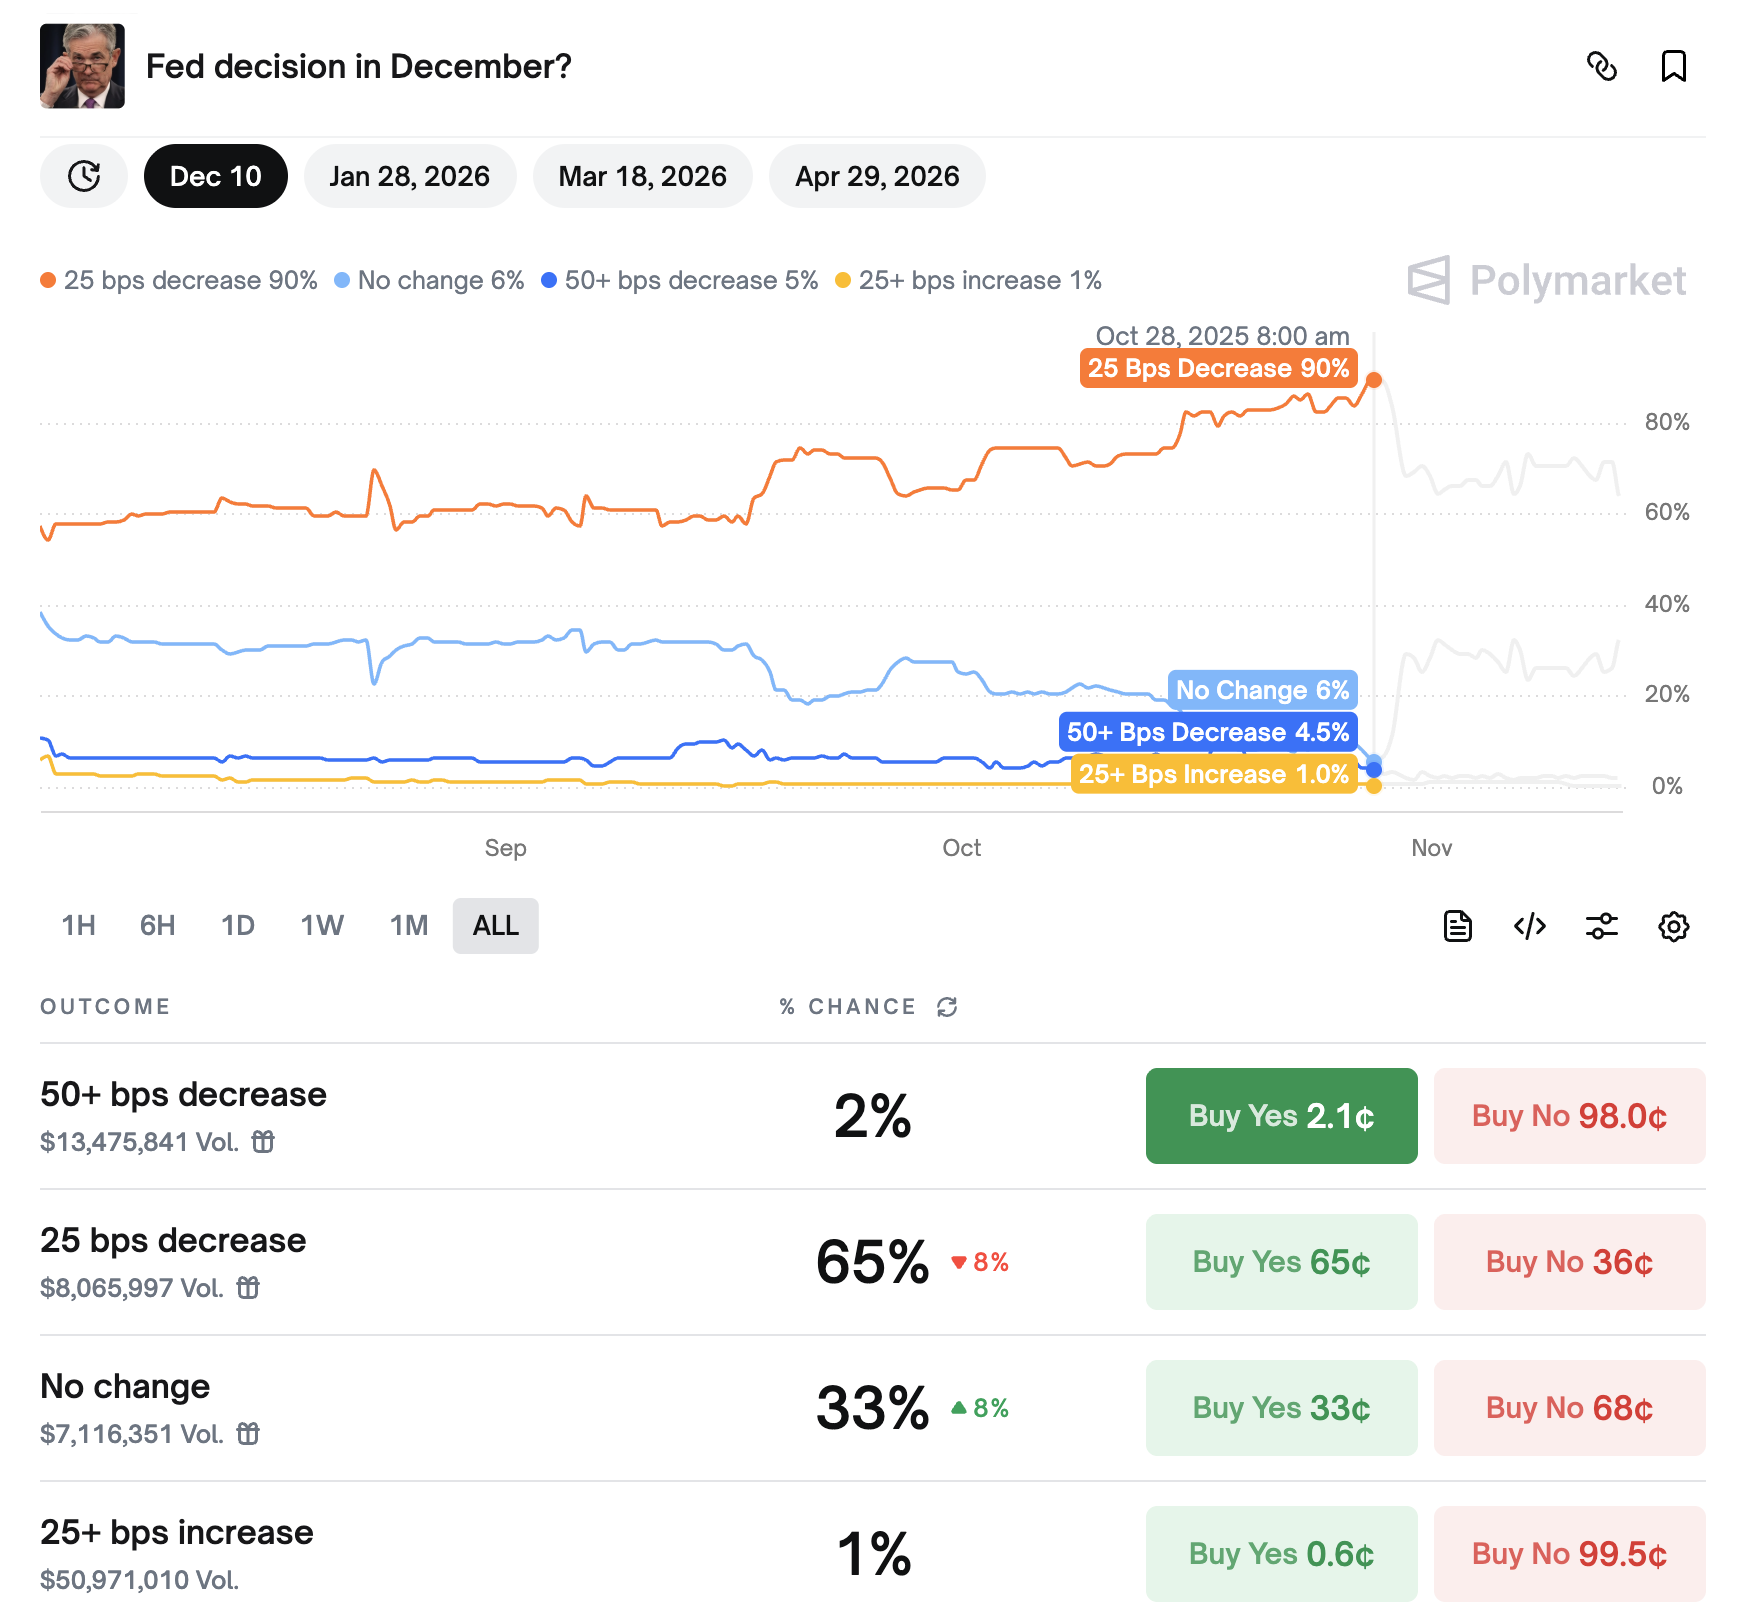Click rewards gift icon for No change
Screen dimensions: 1738x1624
[x=248, y=1434]
